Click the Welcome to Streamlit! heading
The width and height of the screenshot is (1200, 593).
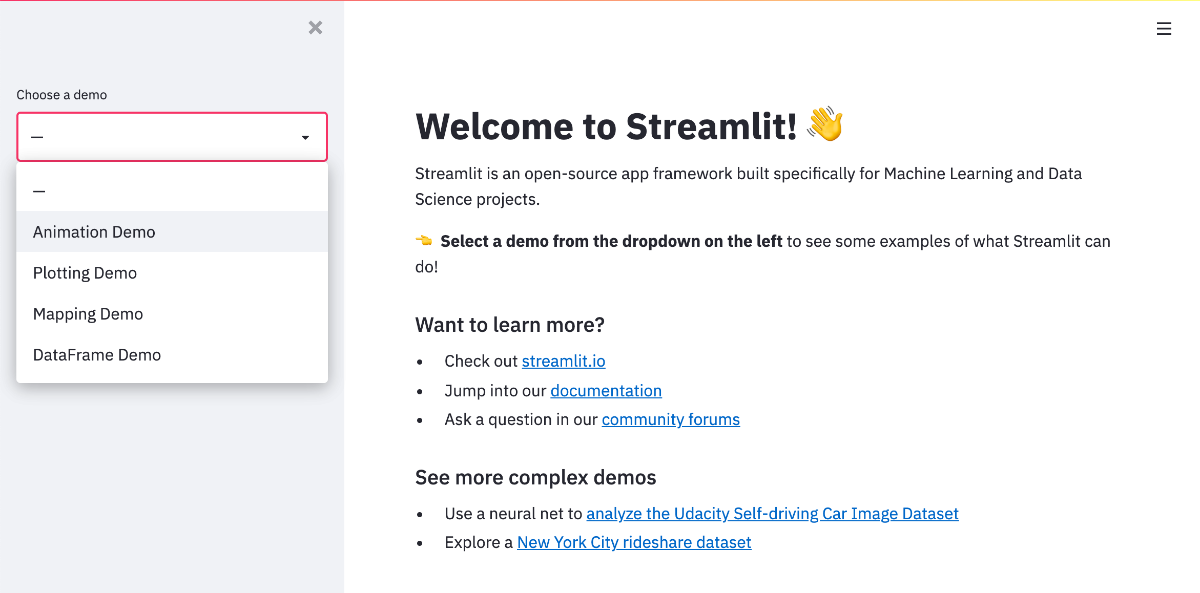pos(606,126)
